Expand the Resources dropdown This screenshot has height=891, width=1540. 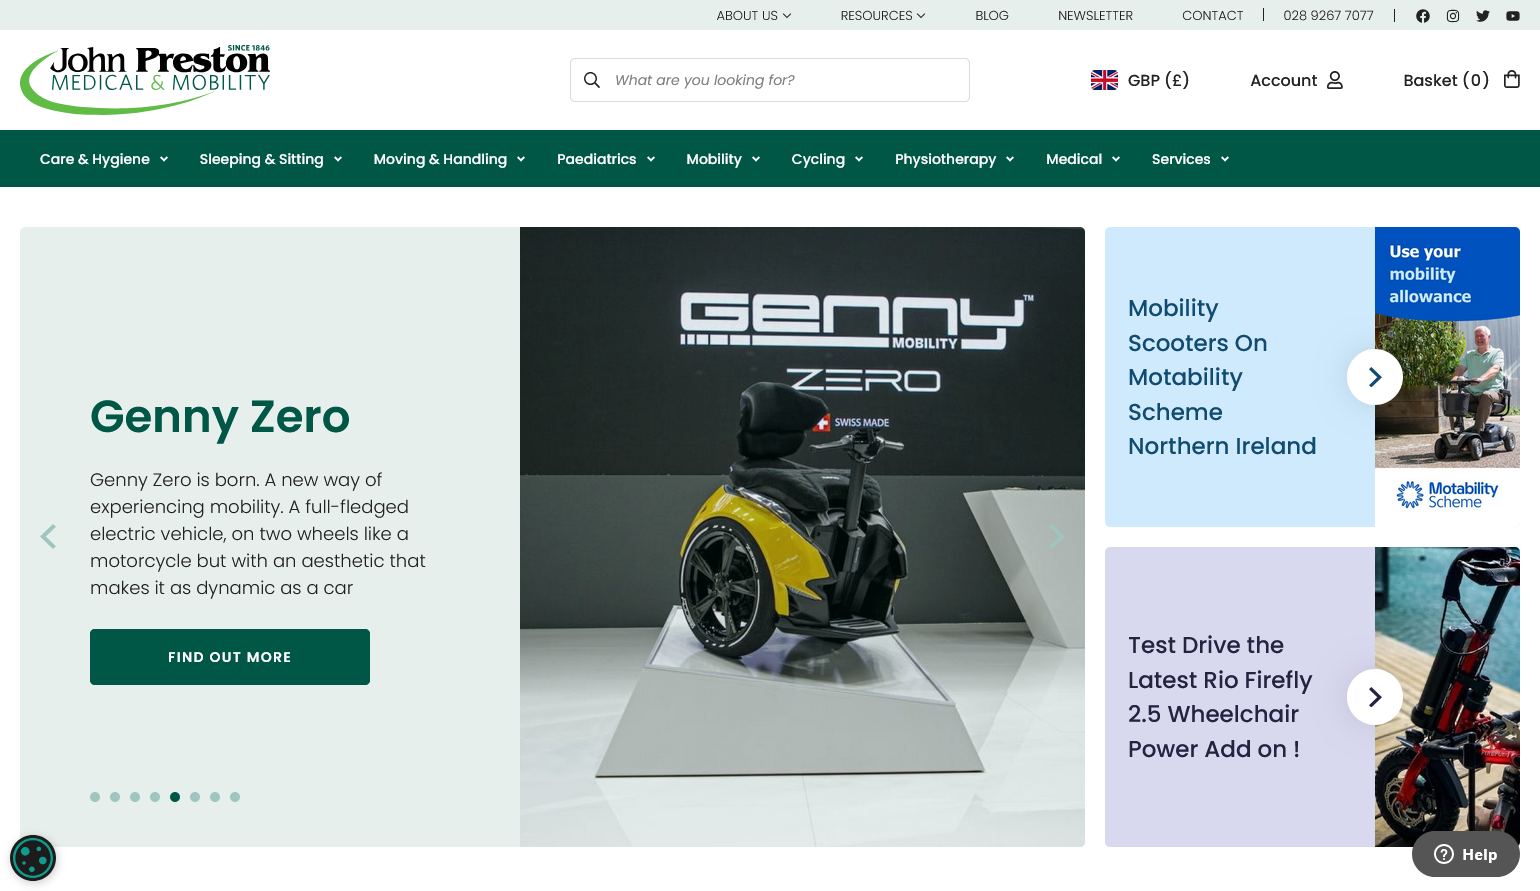pyautogui.click(x=883, y=16)
